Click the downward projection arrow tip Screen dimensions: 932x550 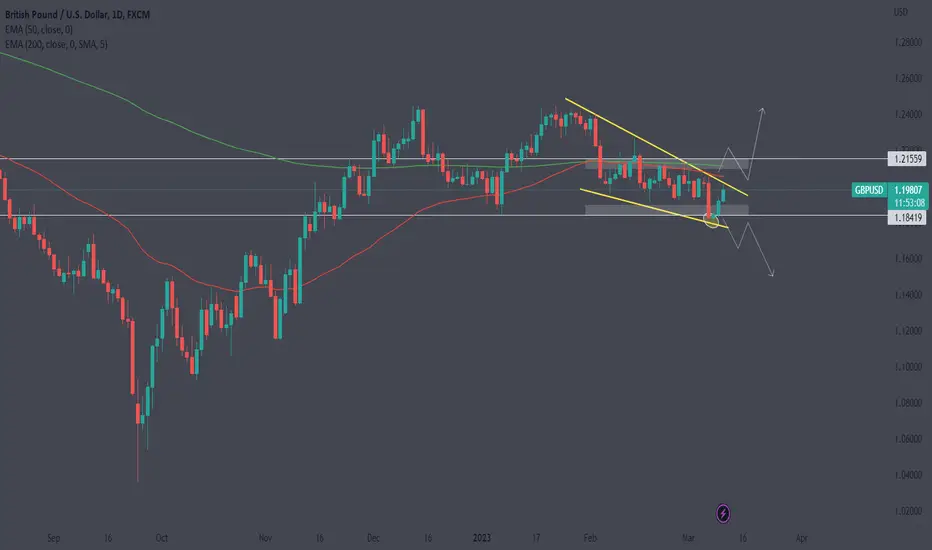coord(772,274)
